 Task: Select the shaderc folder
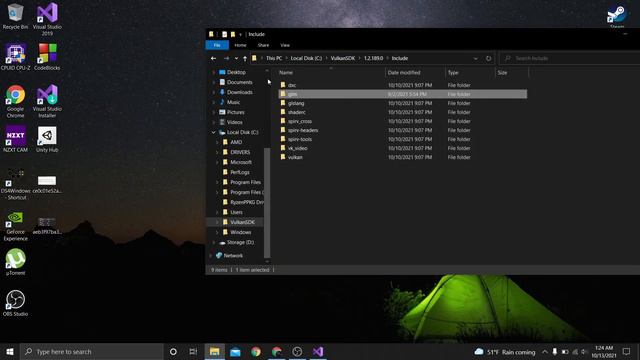(x=297, y=112)
